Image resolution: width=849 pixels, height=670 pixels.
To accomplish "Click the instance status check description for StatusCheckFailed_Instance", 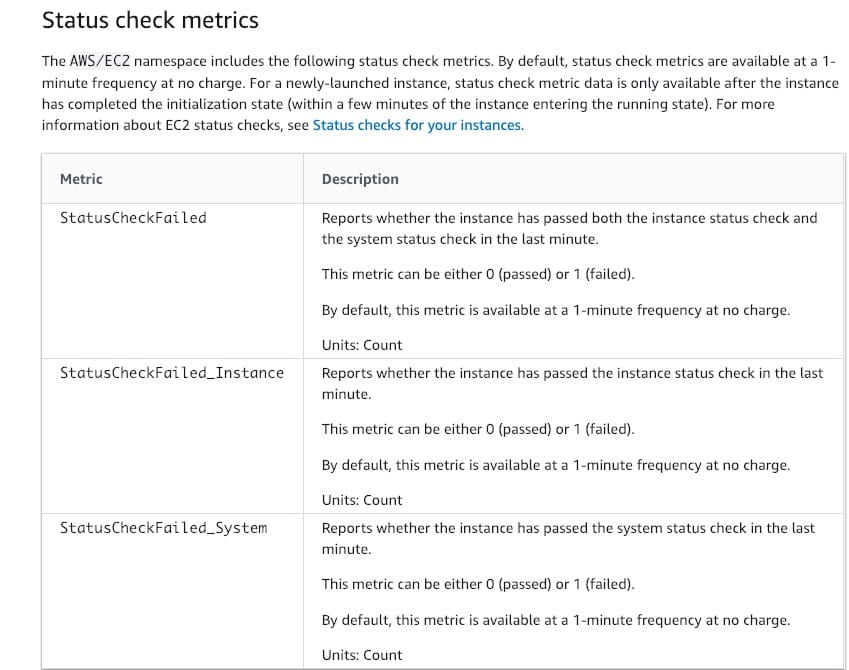I will [572, 383].
